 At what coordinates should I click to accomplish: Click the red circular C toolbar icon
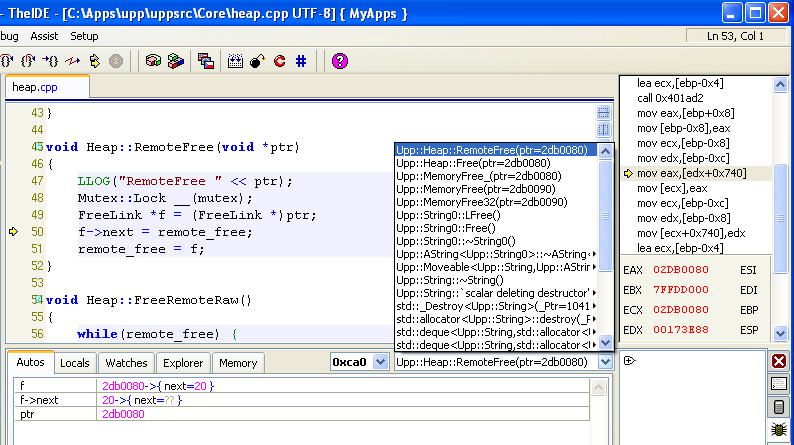pyautogui.click(x=279, y=61)
